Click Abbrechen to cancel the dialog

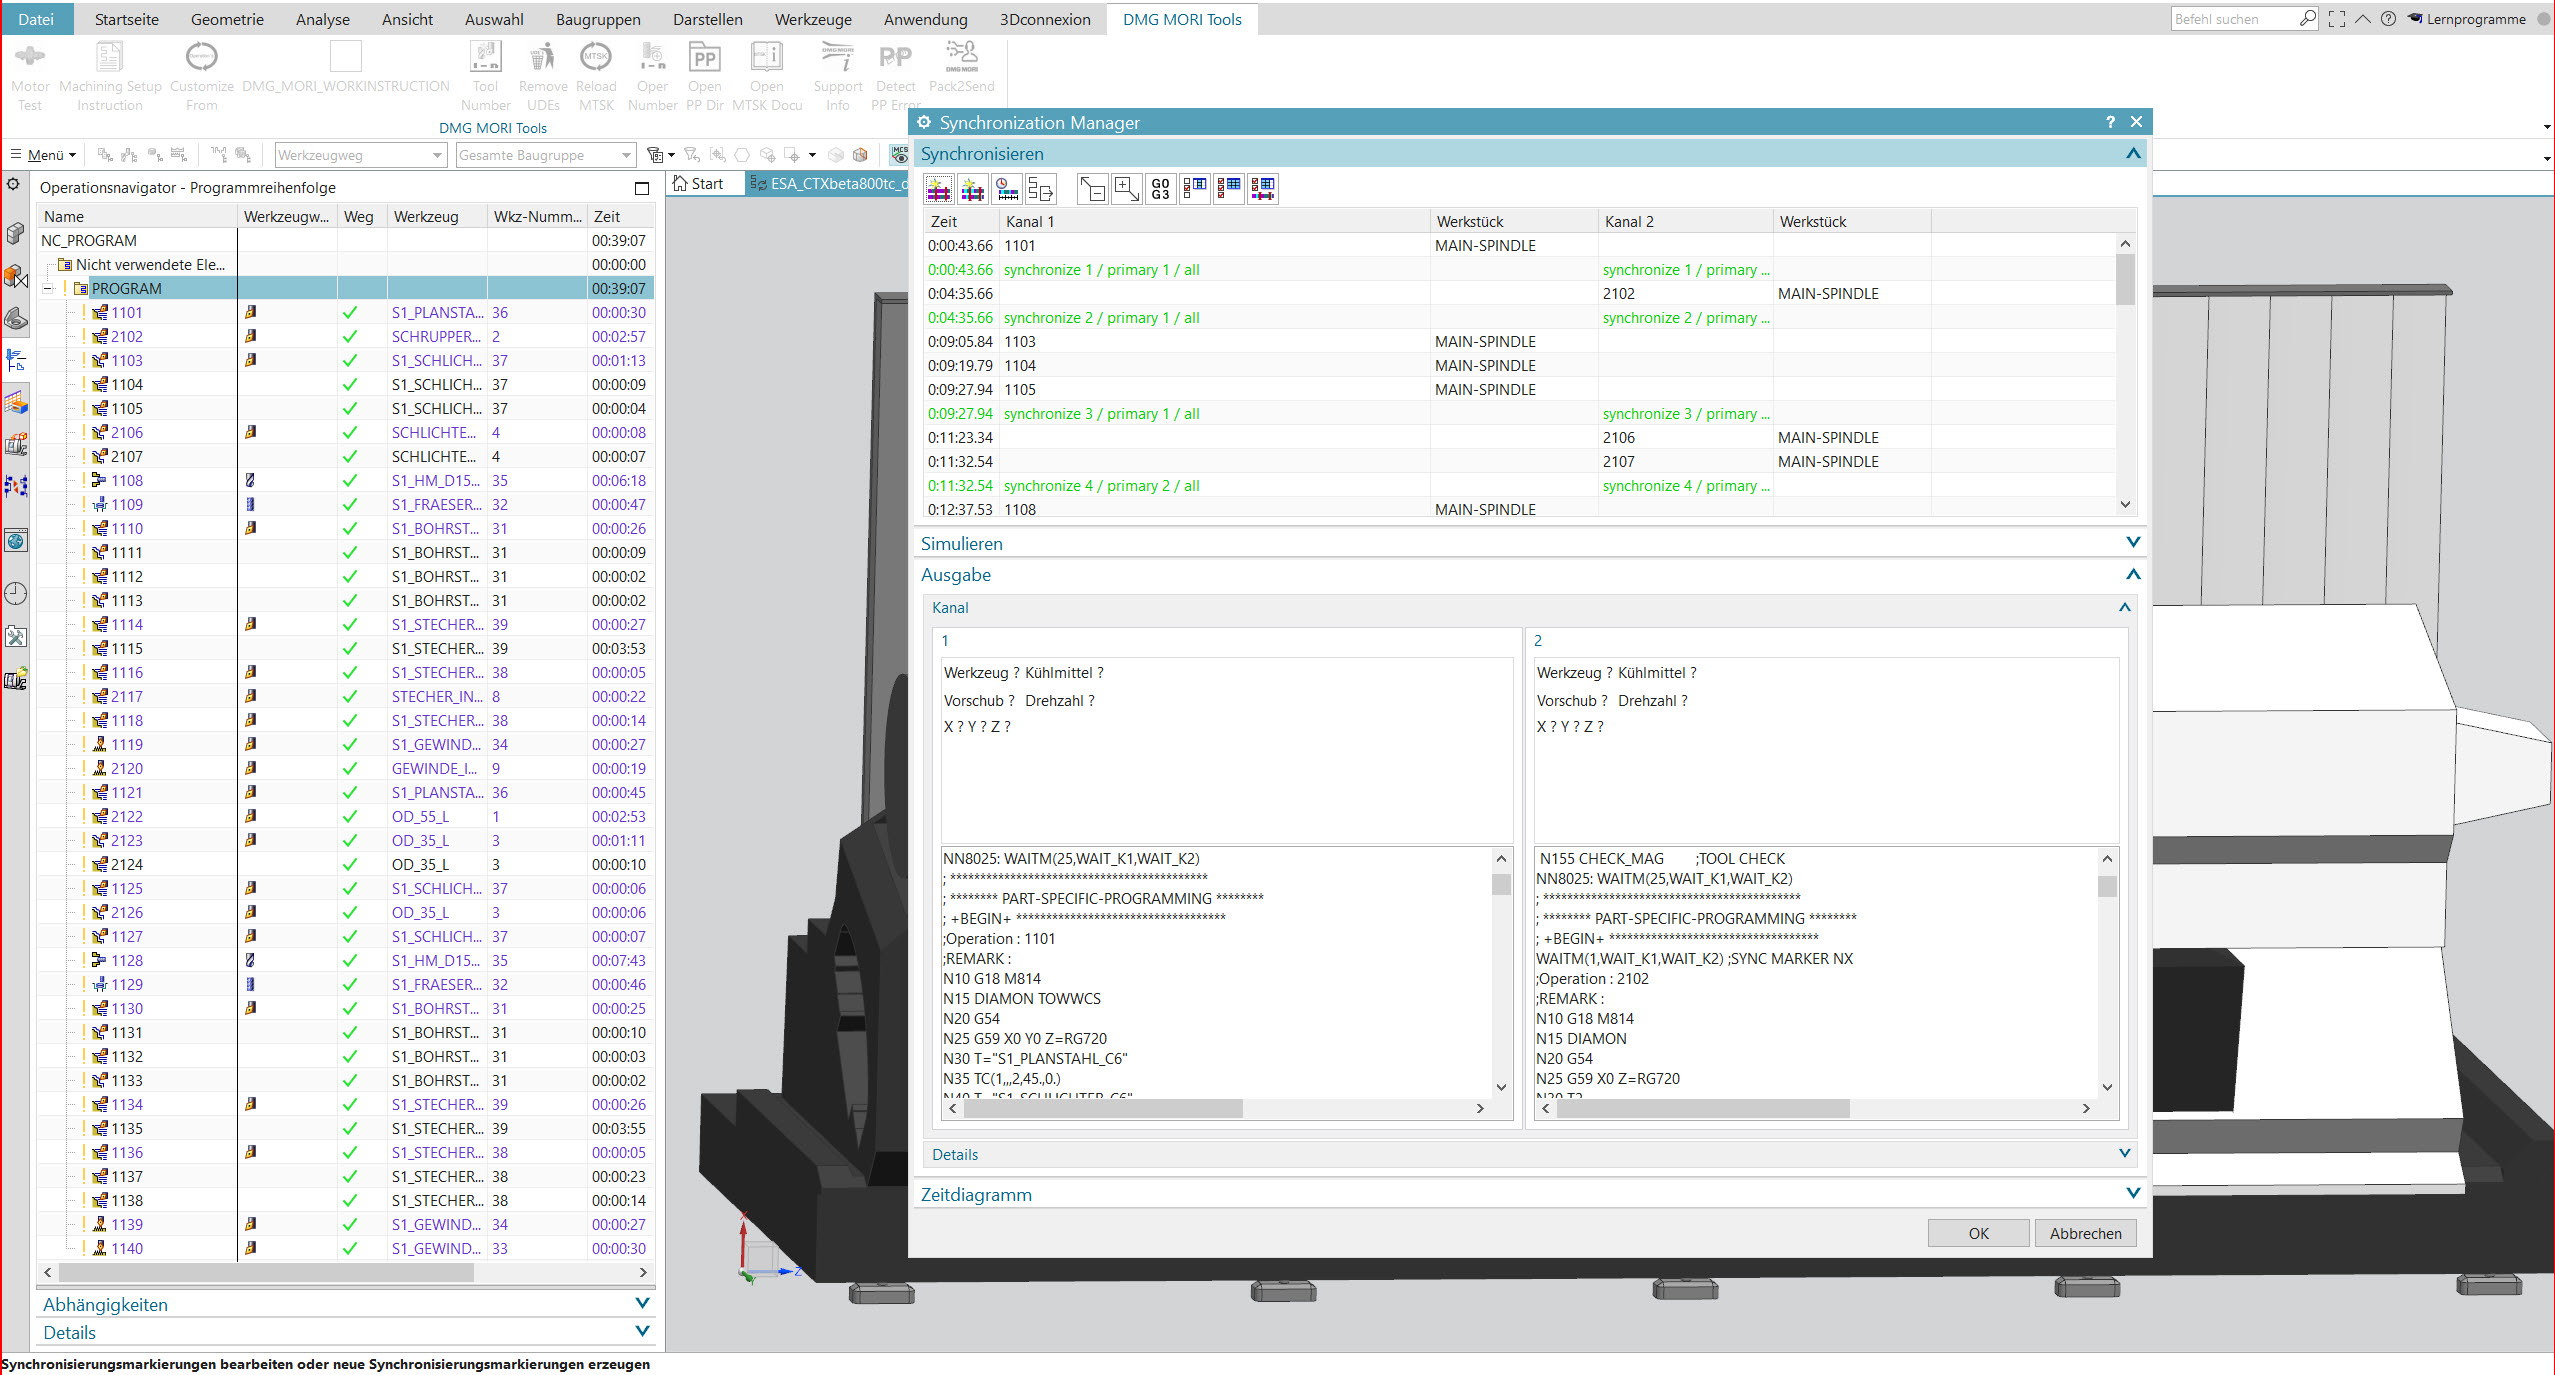[2085, 1233]
